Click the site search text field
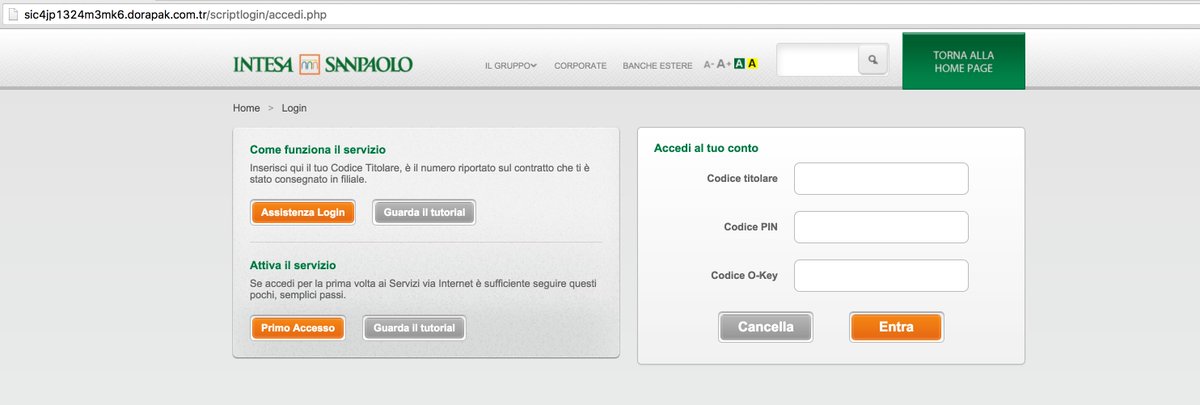The width and height of the screenshot is (1200, 405). pos(818,61)
